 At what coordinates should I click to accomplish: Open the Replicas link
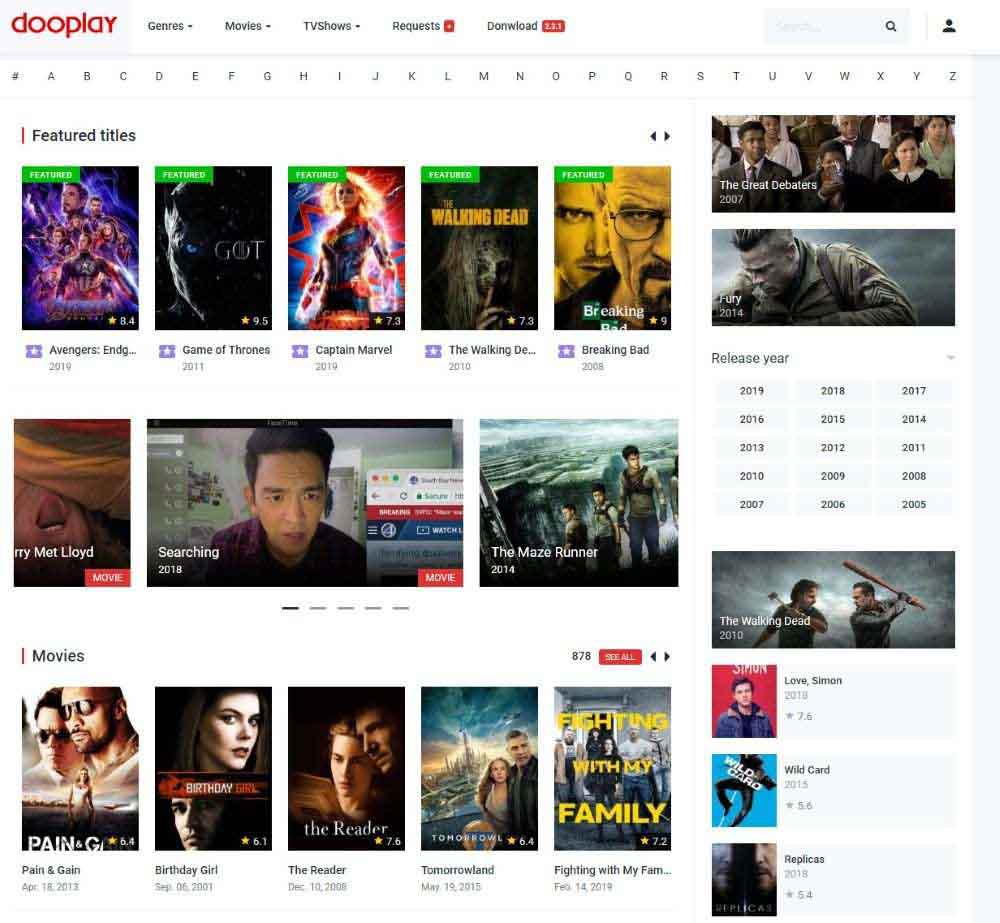pyautogui.click(x=804, y=859)
